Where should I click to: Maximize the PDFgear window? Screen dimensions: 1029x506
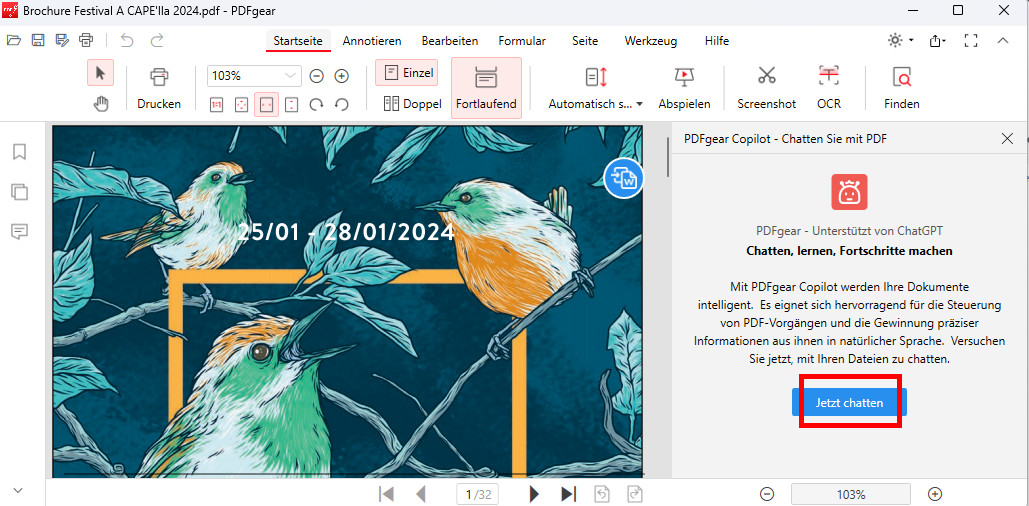[957, 10]
